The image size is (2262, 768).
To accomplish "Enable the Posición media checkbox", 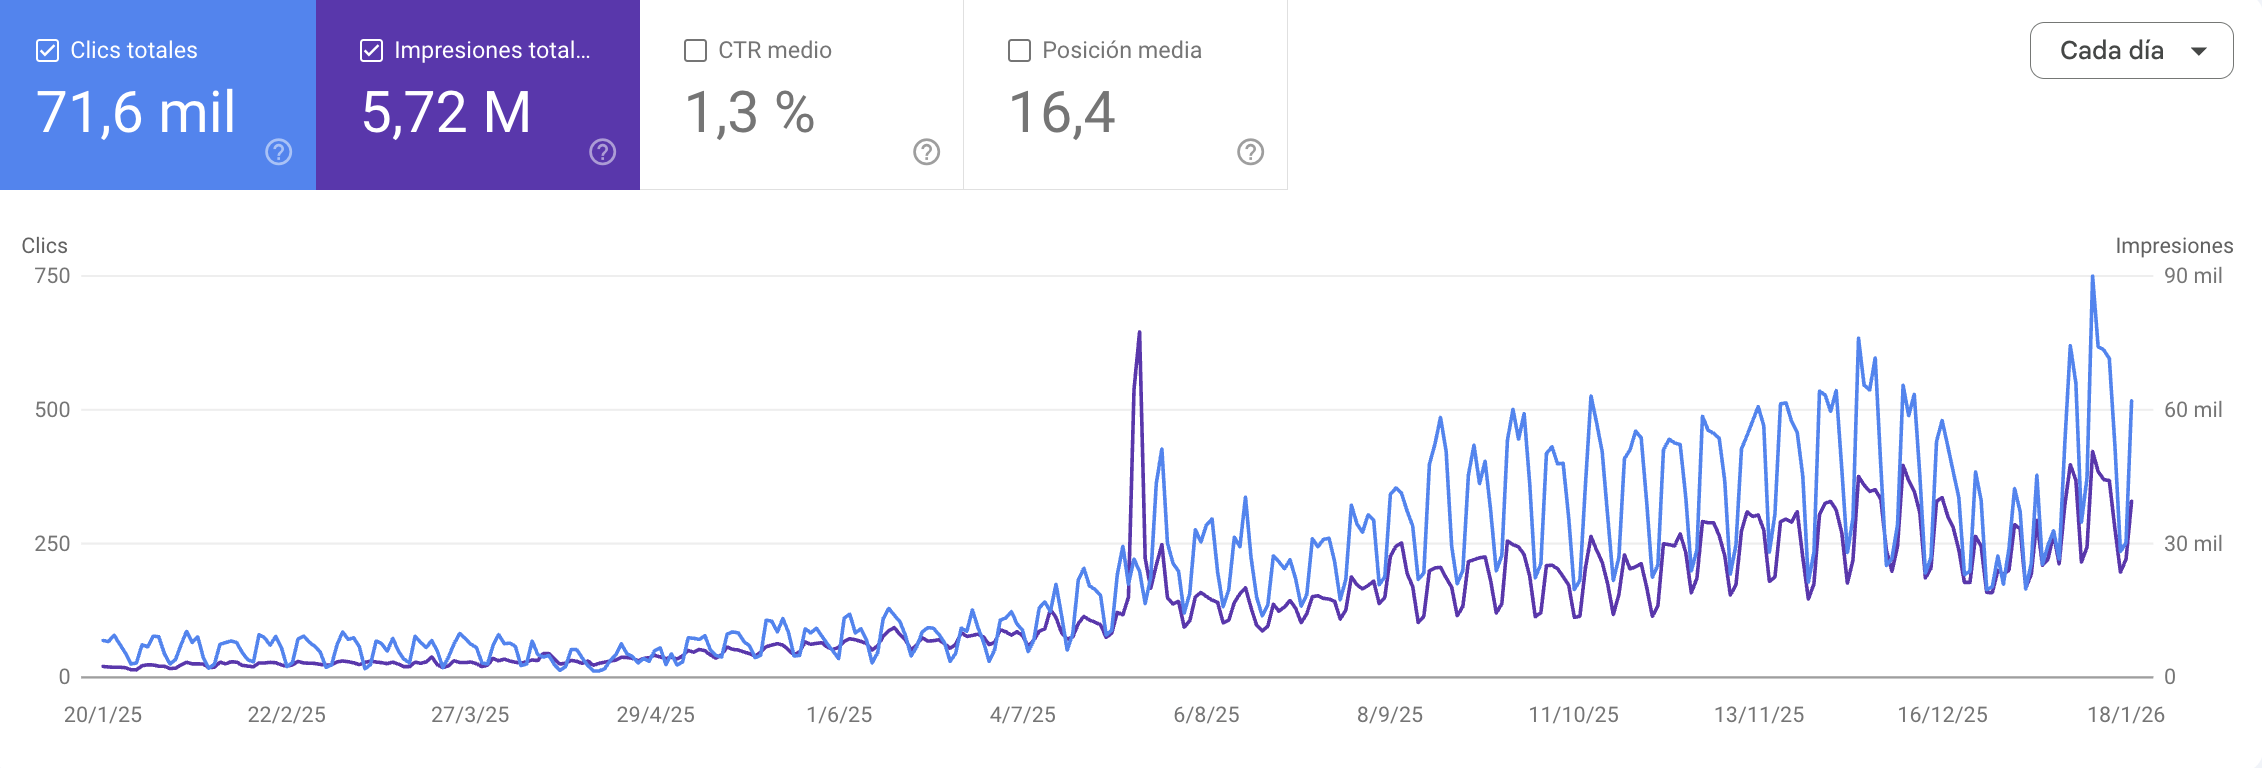I will [1019, 49].
